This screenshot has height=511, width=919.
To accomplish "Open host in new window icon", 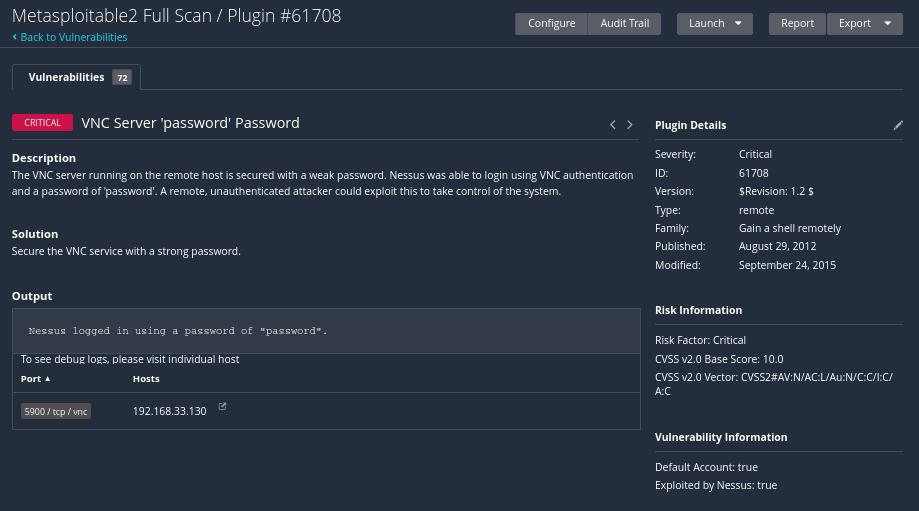I will [x=222, y=407].
